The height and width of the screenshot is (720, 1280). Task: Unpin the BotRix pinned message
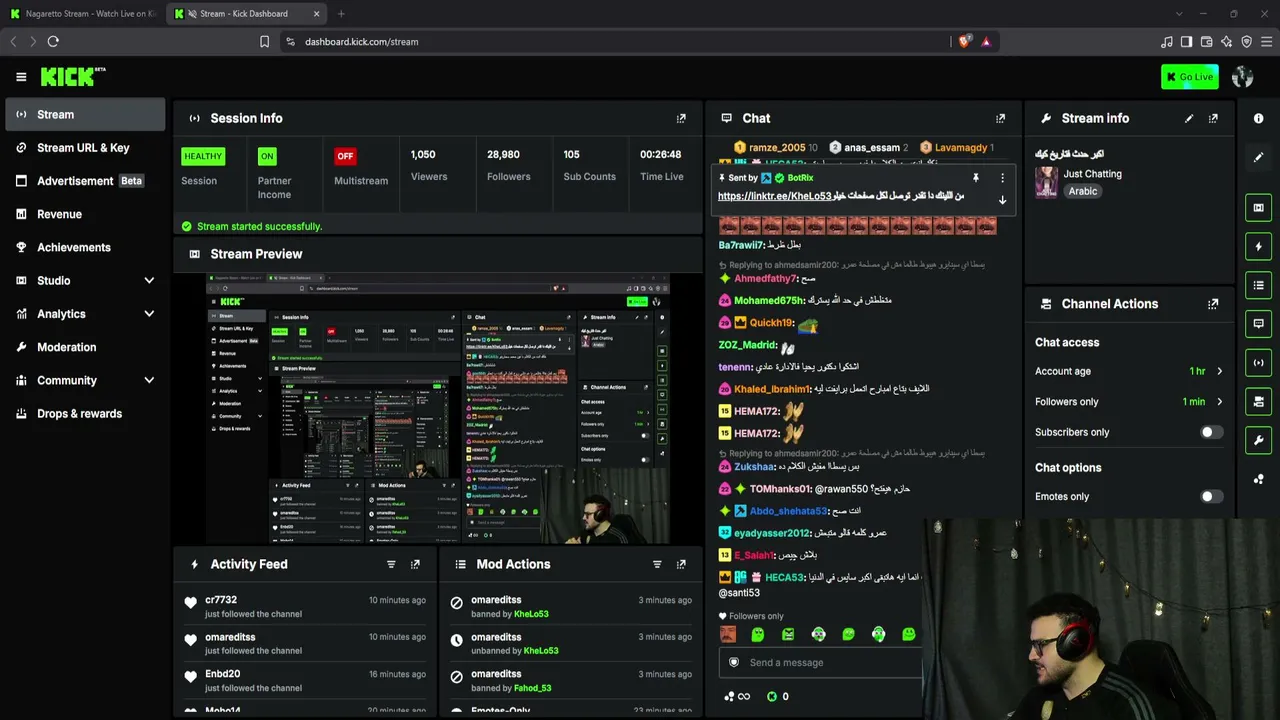coord(976,178)
